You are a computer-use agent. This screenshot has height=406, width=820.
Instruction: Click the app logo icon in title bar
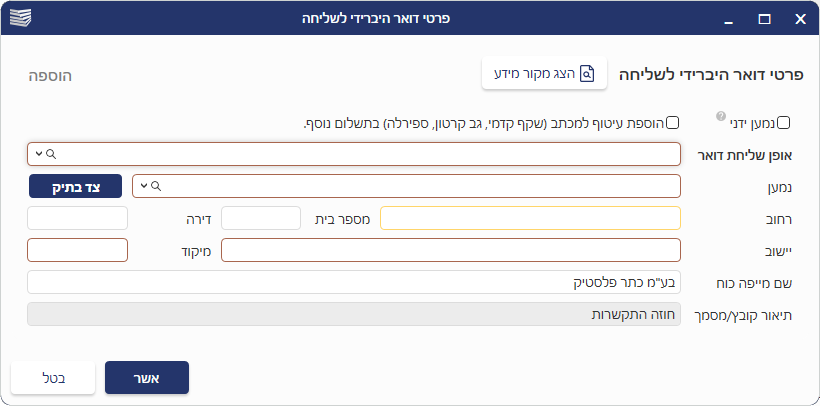point(20,19)
